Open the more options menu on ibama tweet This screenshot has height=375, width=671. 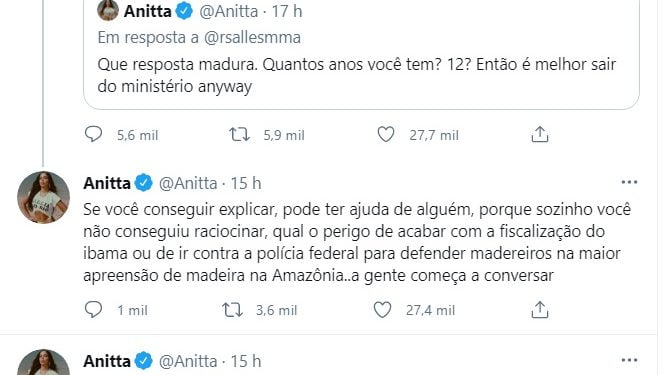pos(629,183)
